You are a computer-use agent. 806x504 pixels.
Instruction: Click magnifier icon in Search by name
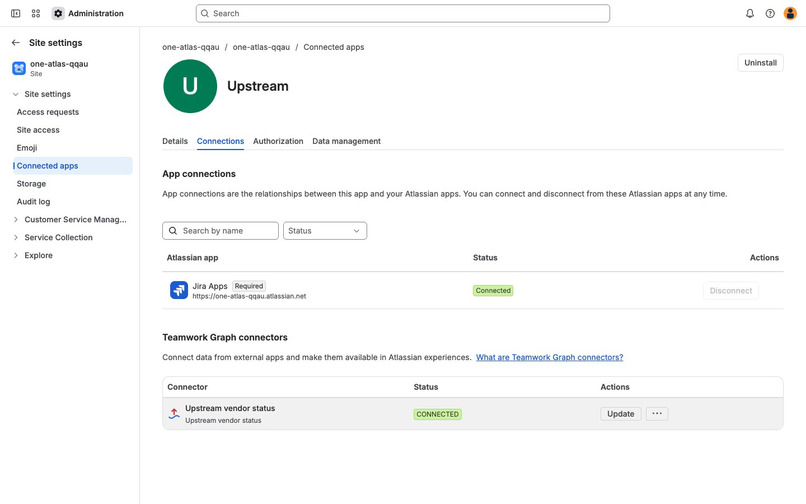173,231
